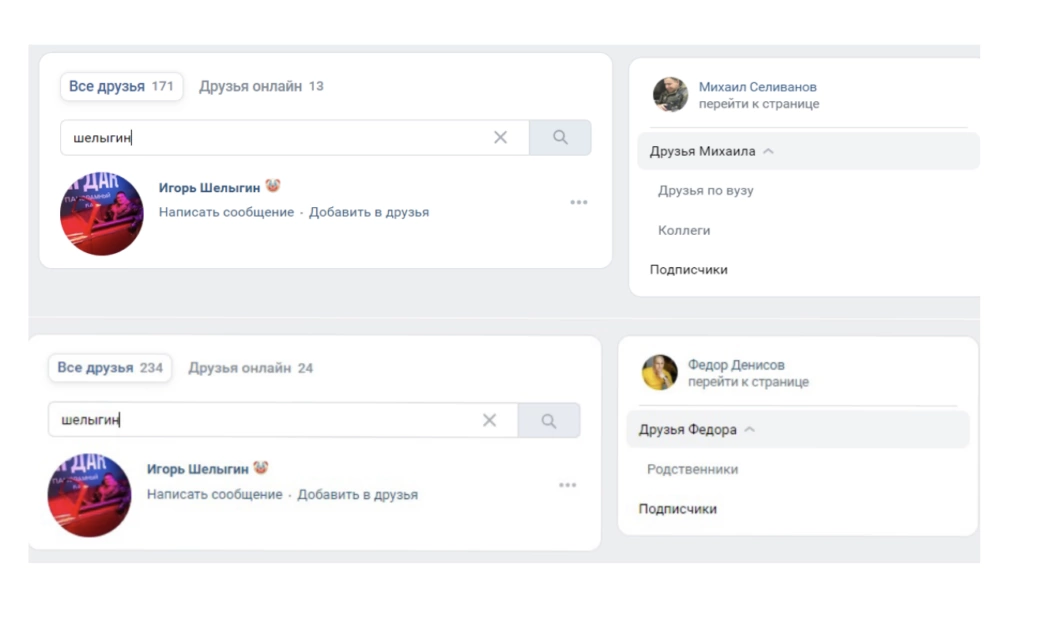Open three-dots menu for lower Игорь Шелыгин result
1045x620 pixels.
pos(568,486)
